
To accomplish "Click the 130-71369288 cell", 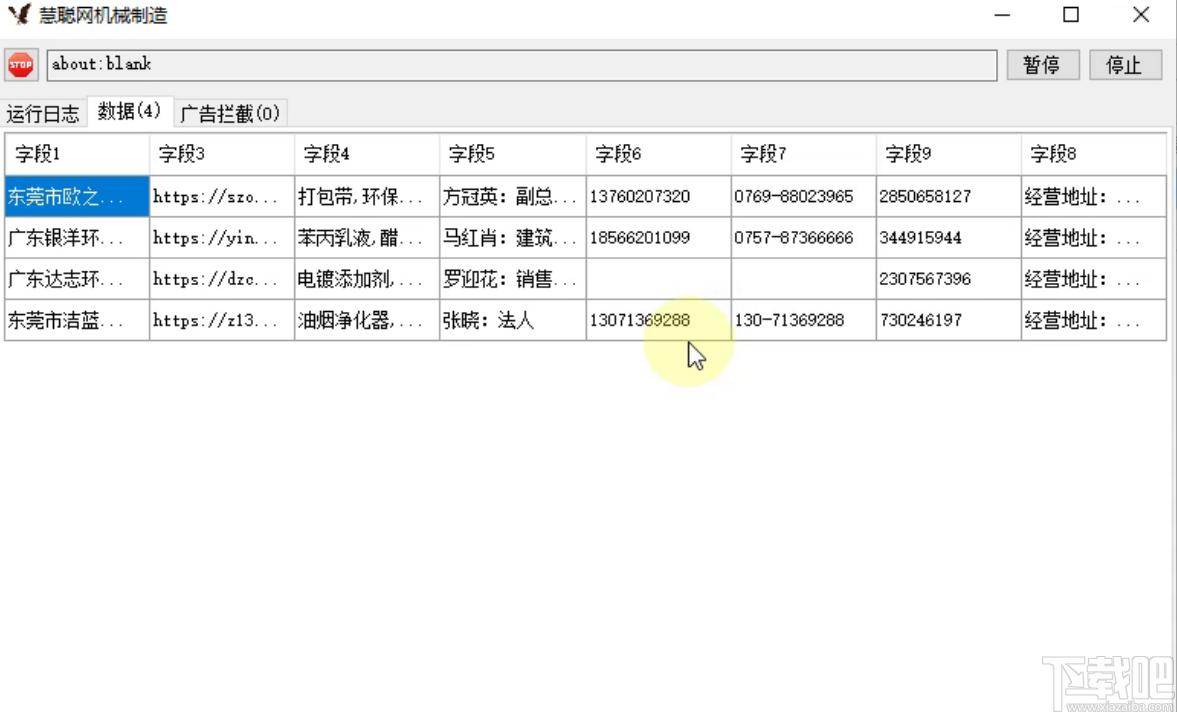I will click(x=804, y=320).
